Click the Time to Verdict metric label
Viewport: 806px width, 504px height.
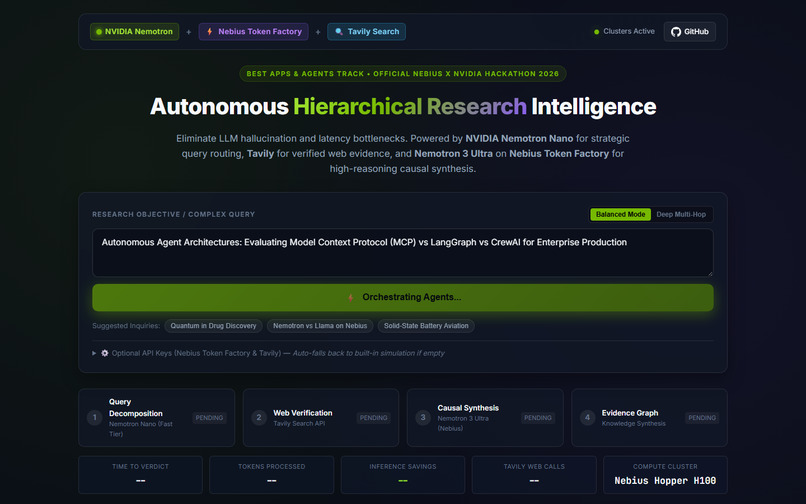(x=140, y=466)
